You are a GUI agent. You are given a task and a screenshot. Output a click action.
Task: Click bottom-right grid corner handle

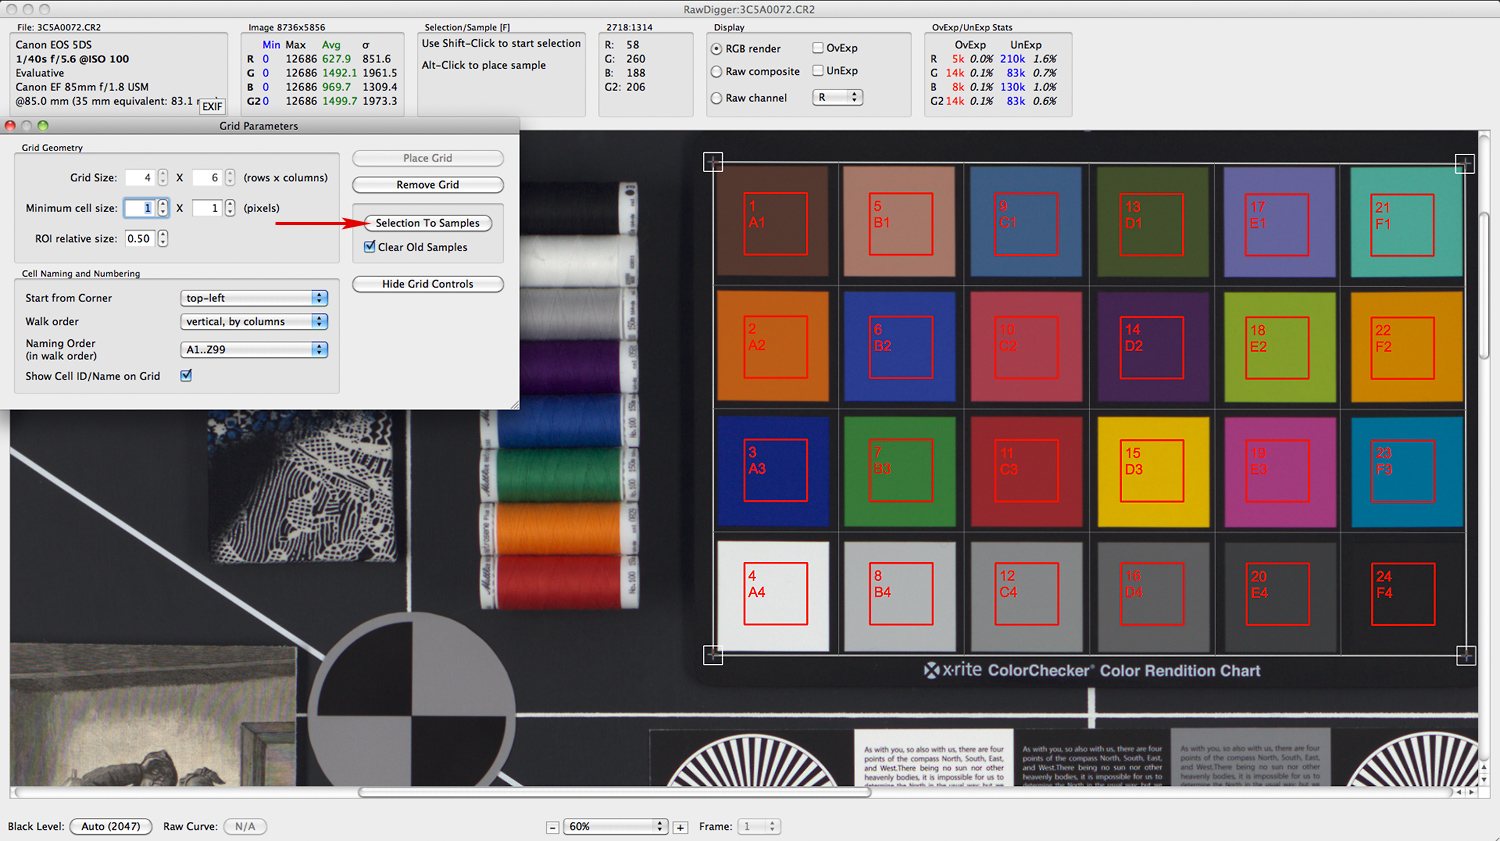coord(1465,655)
